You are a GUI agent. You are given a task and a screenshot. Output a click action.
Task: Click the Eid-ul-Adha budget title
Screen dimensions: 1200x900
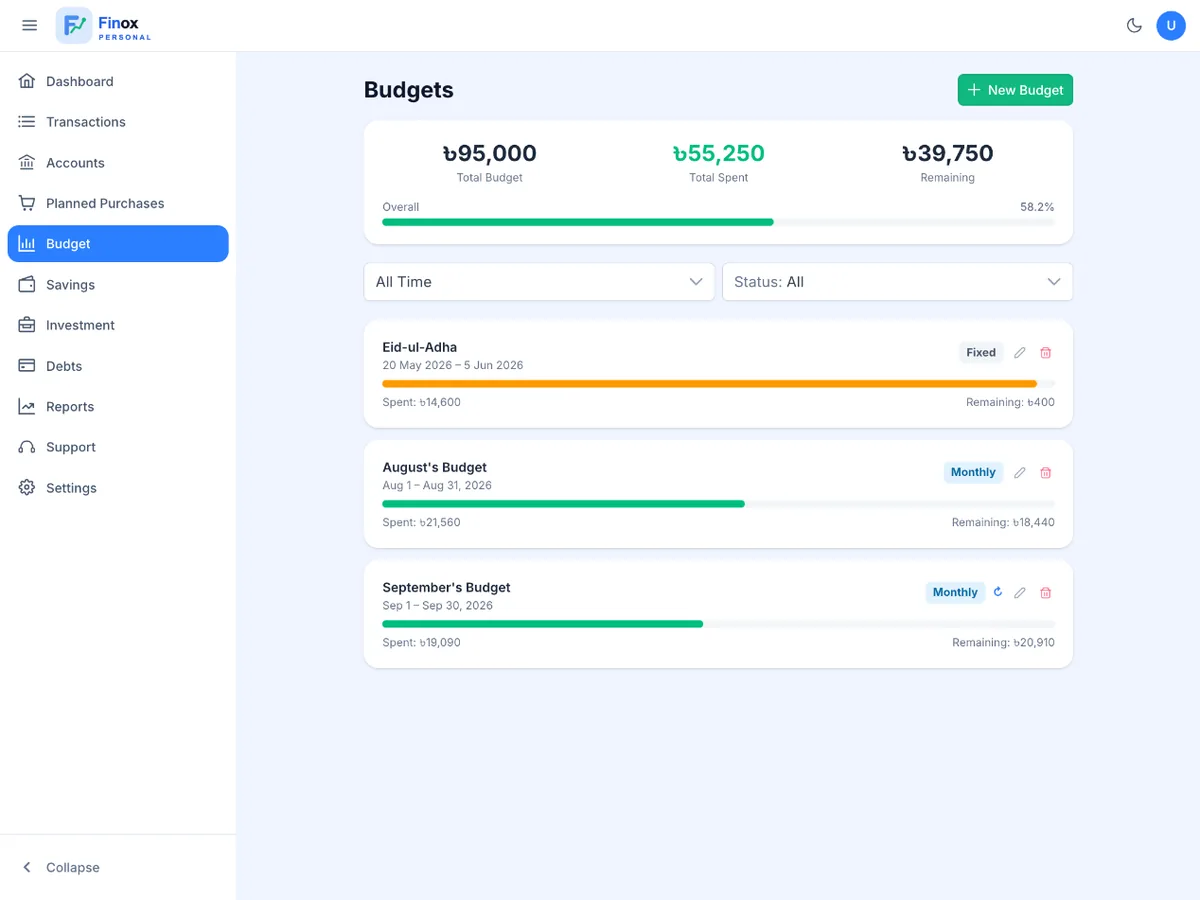click(x=420, y=347)
